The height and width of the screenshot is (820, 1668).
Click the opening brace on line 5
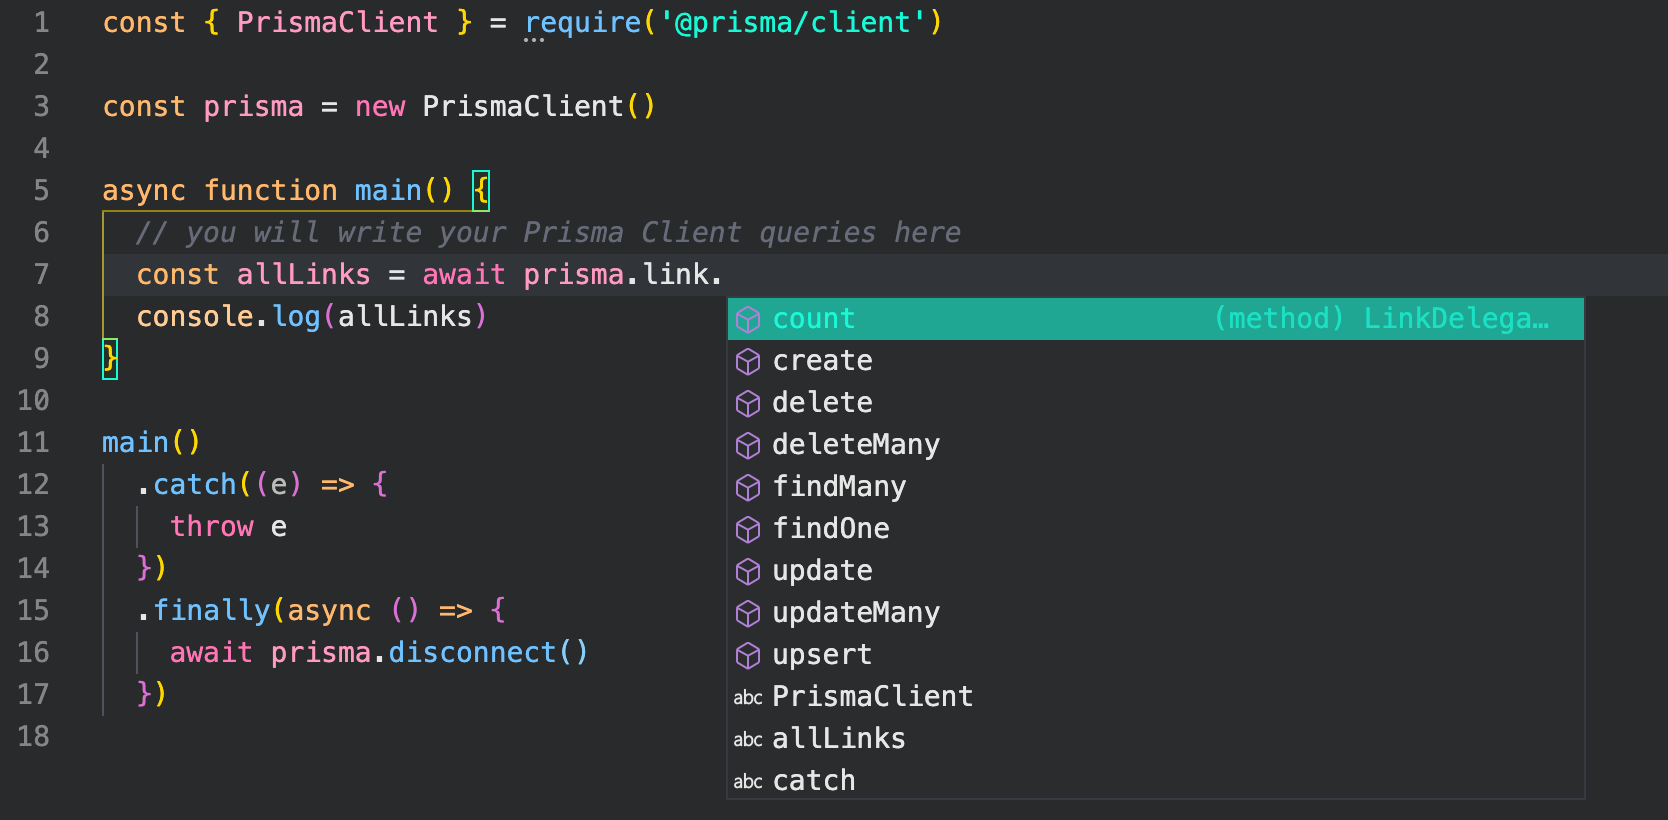coord(481,190)
